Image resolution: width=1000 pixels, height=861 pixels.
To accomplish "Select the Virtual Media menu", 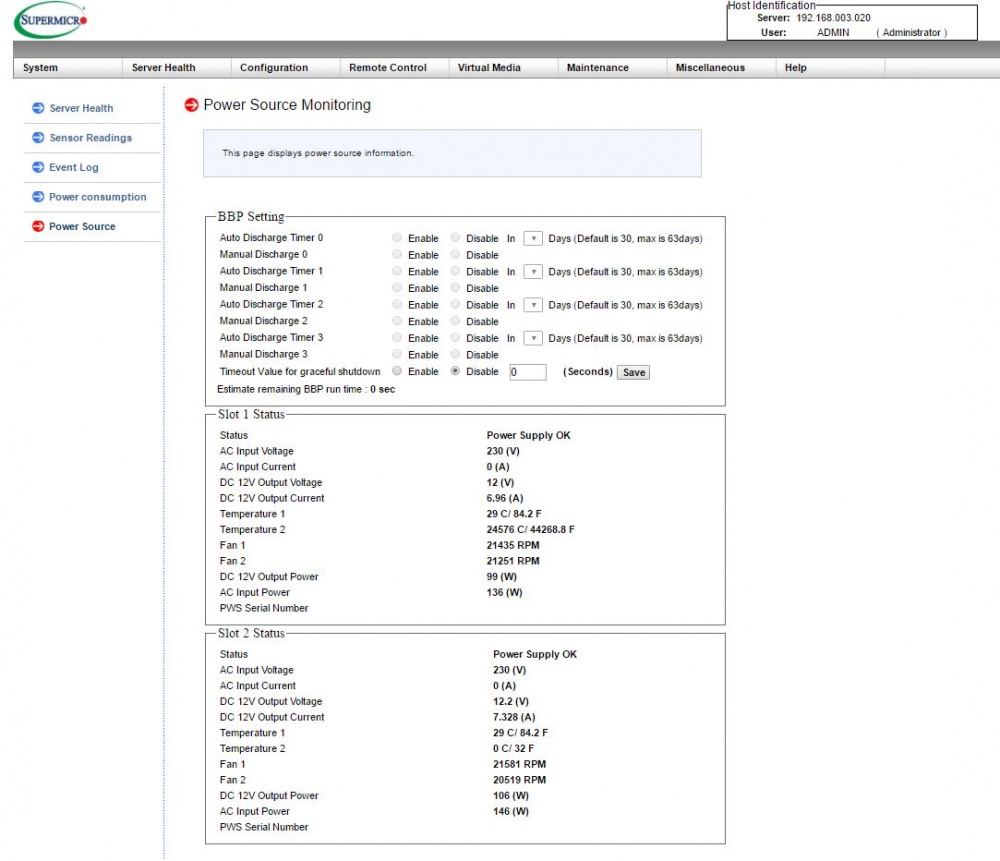I will 489,67.
